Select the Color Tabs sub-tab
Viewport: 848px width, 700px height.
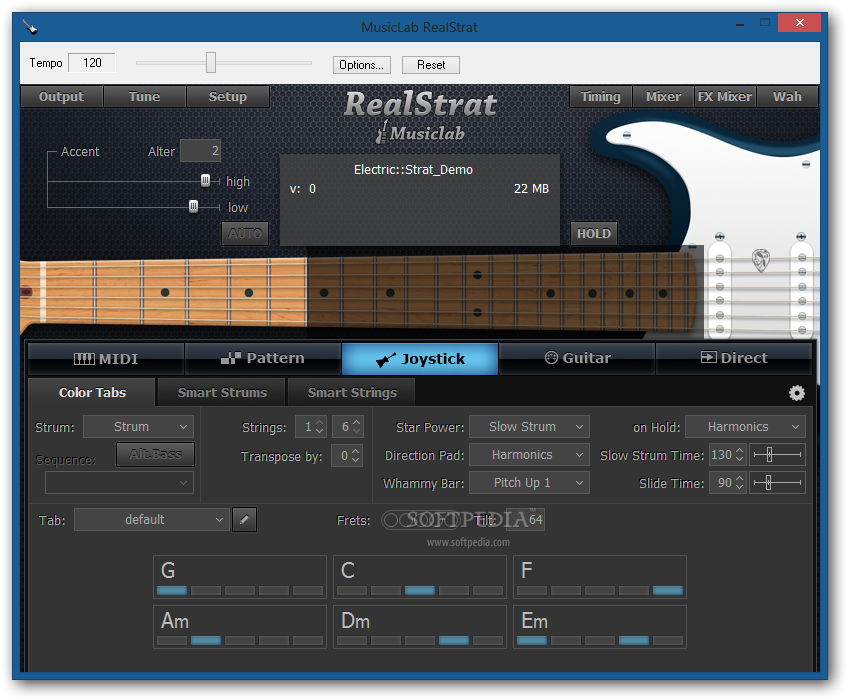pos(92,392)
